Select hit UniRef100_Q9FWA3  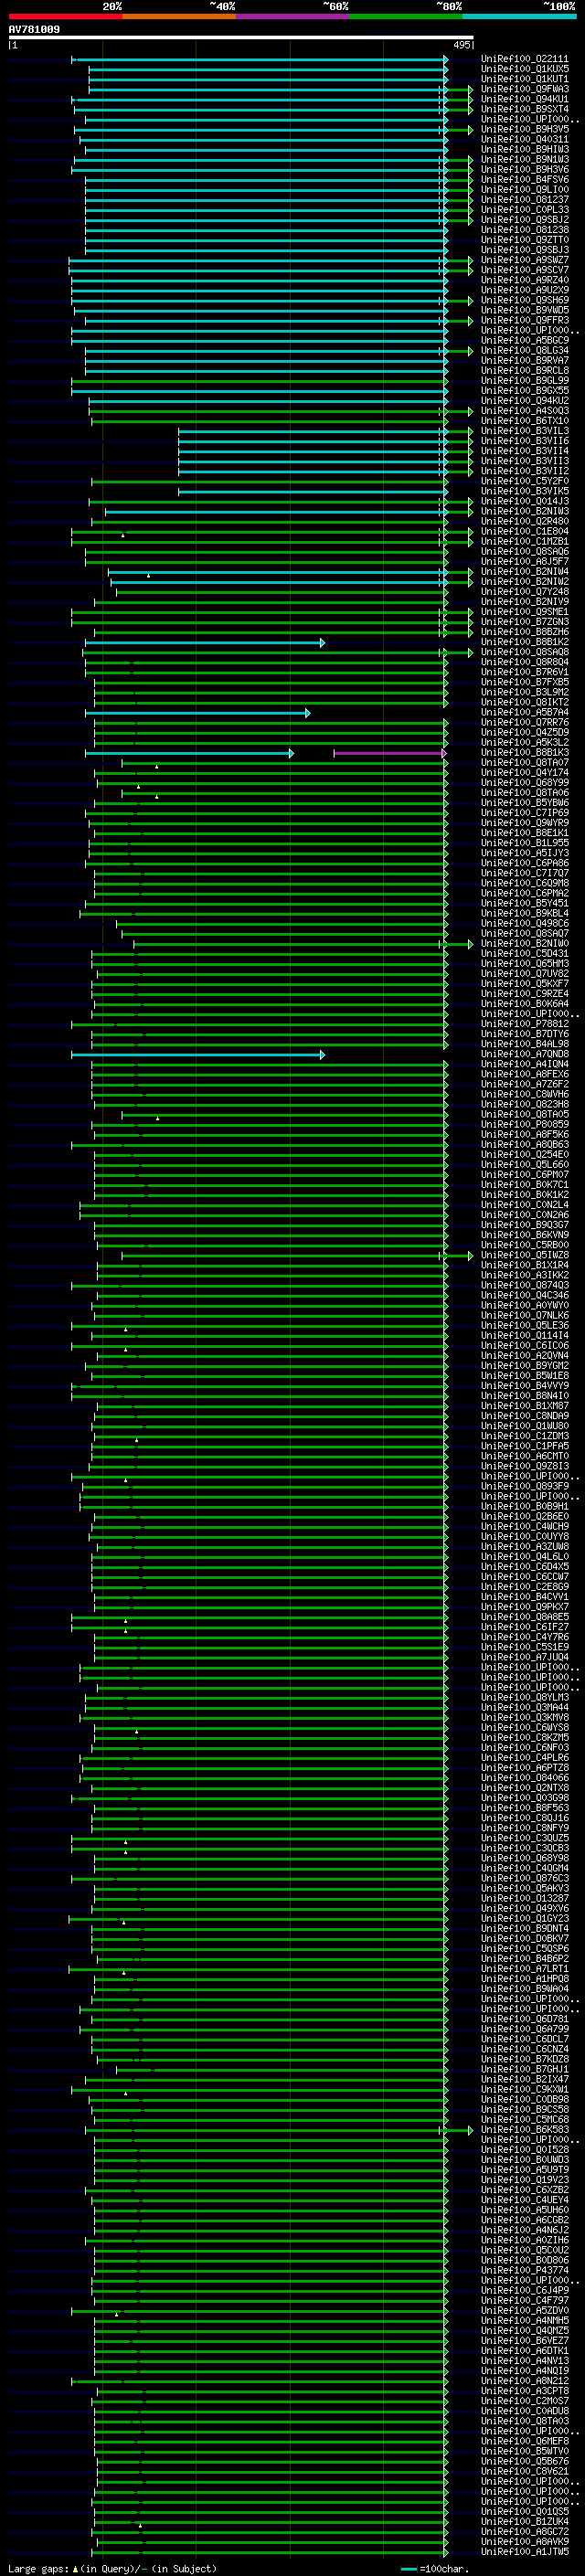pos(524,89)
